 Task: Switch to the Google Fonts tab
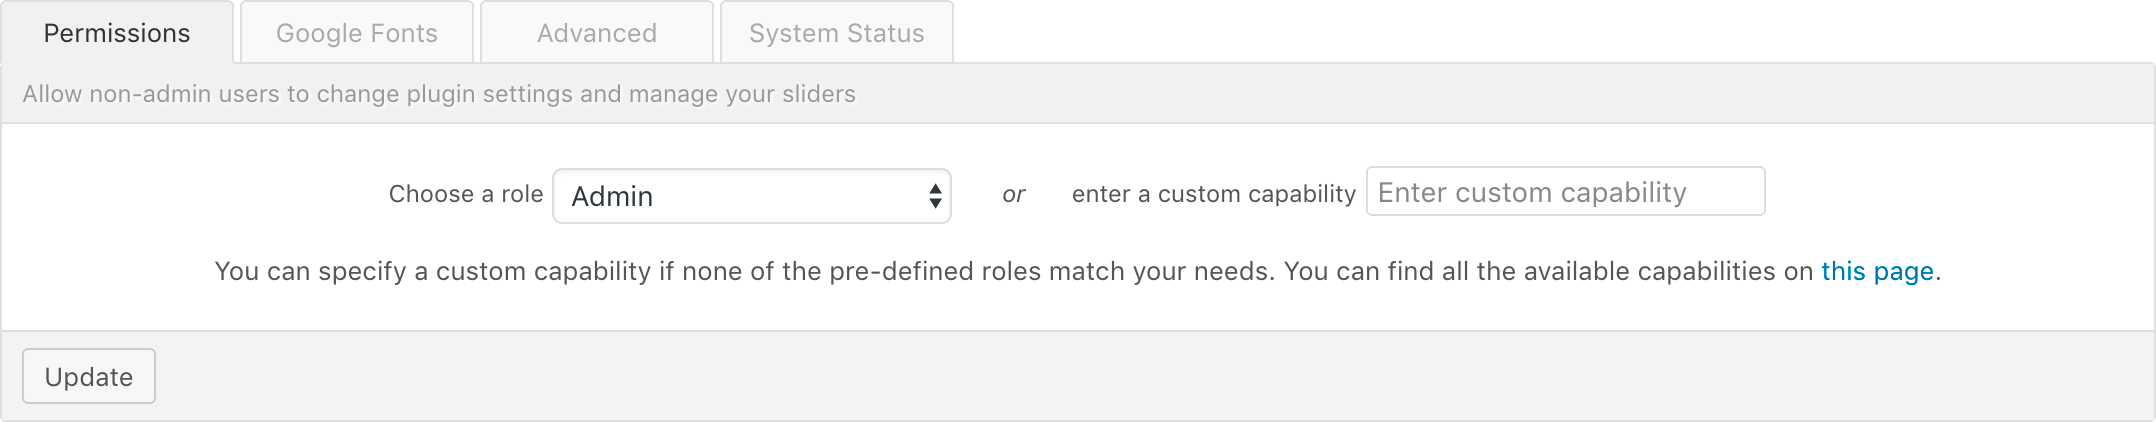(357, 33)
